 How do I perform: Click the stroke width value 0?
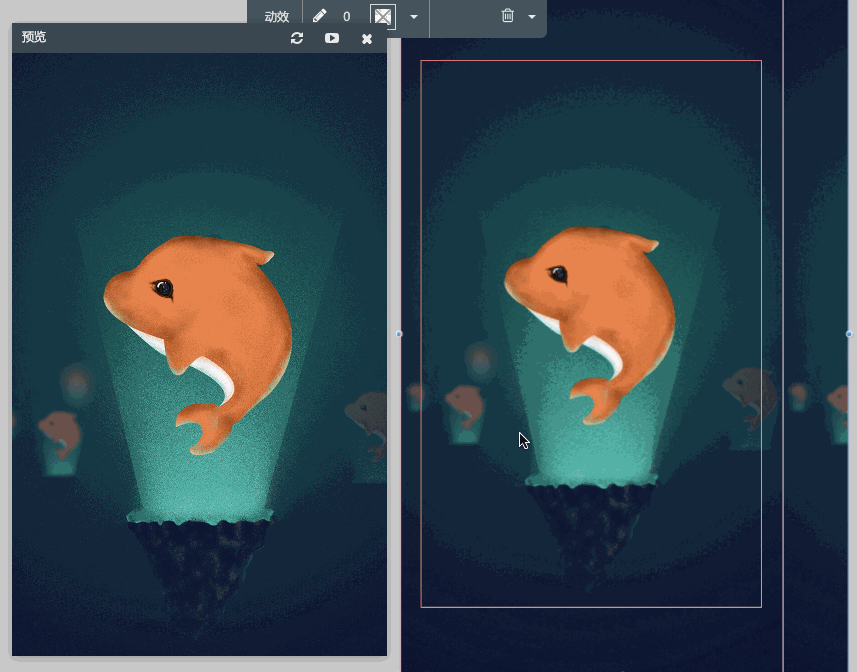click(347, 16)
